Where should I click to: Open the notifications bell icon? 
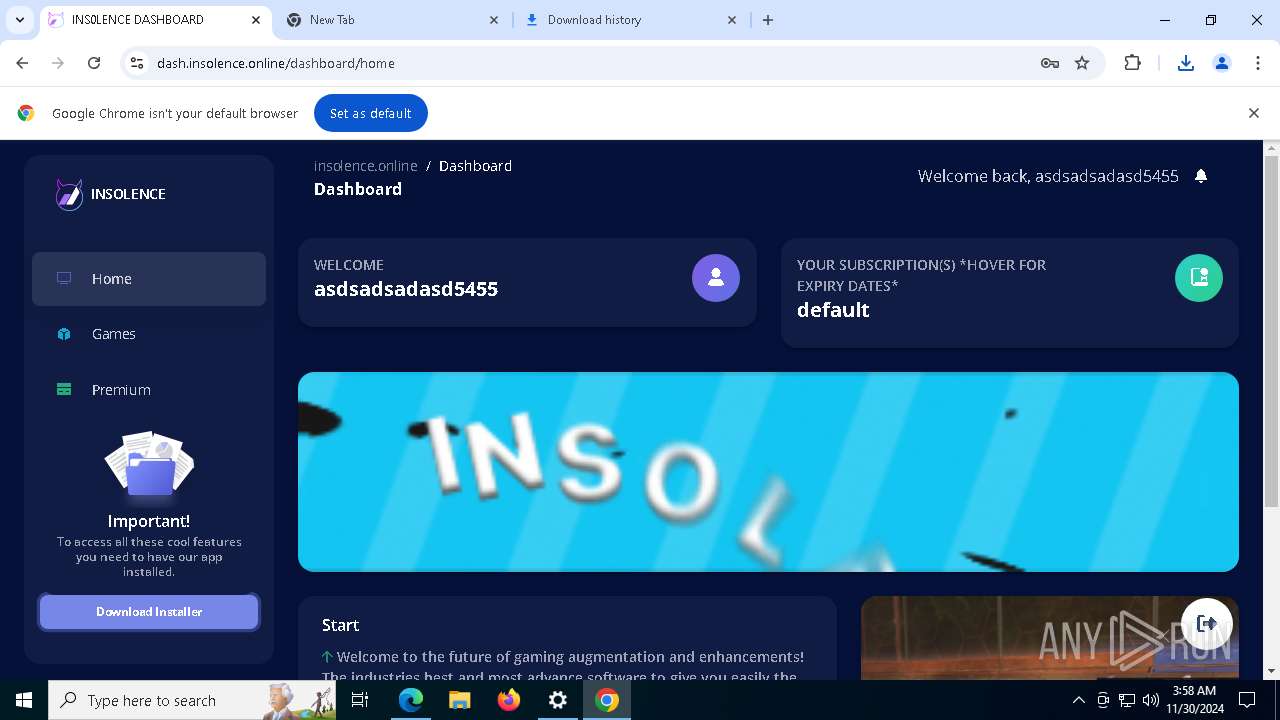click(1201, 176)
